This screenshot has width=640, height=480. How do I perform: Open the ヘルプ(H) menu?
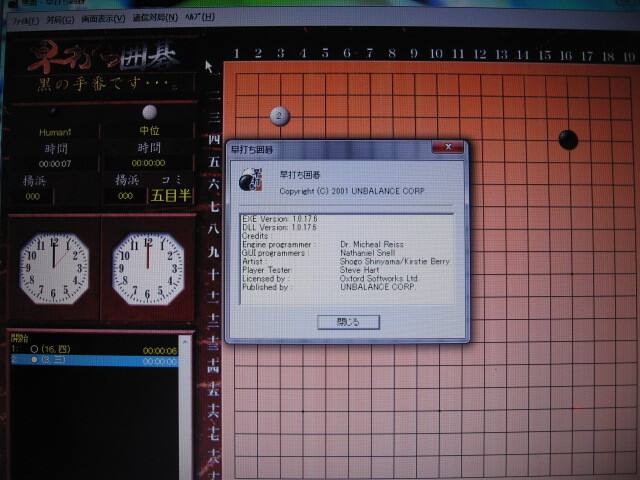pos(200,17)
